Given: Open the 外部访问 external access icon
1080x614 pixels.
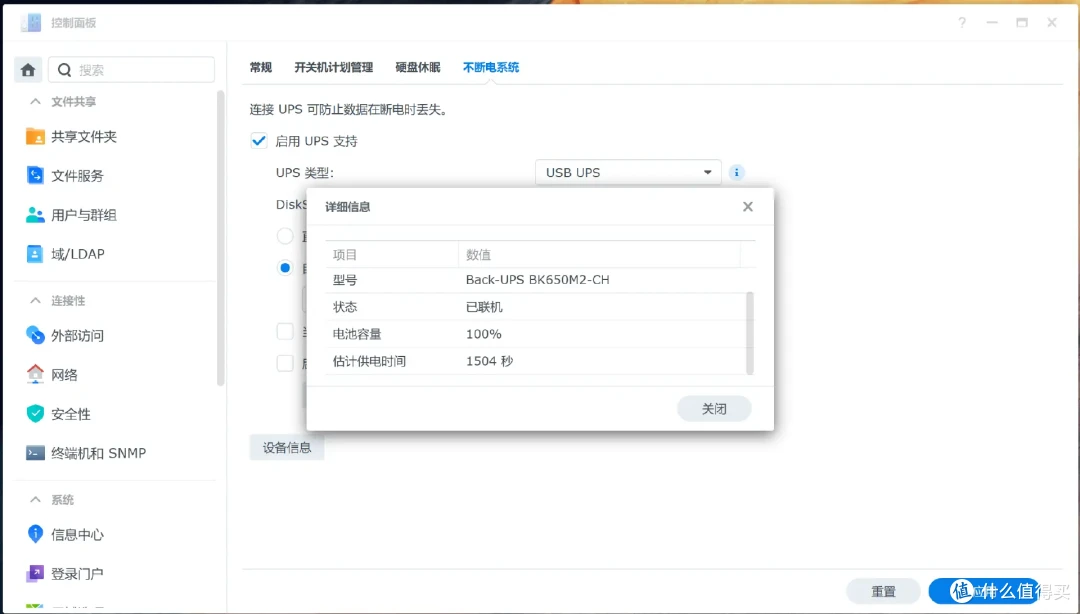Looking at the screenshot, I should click(35, 335).
